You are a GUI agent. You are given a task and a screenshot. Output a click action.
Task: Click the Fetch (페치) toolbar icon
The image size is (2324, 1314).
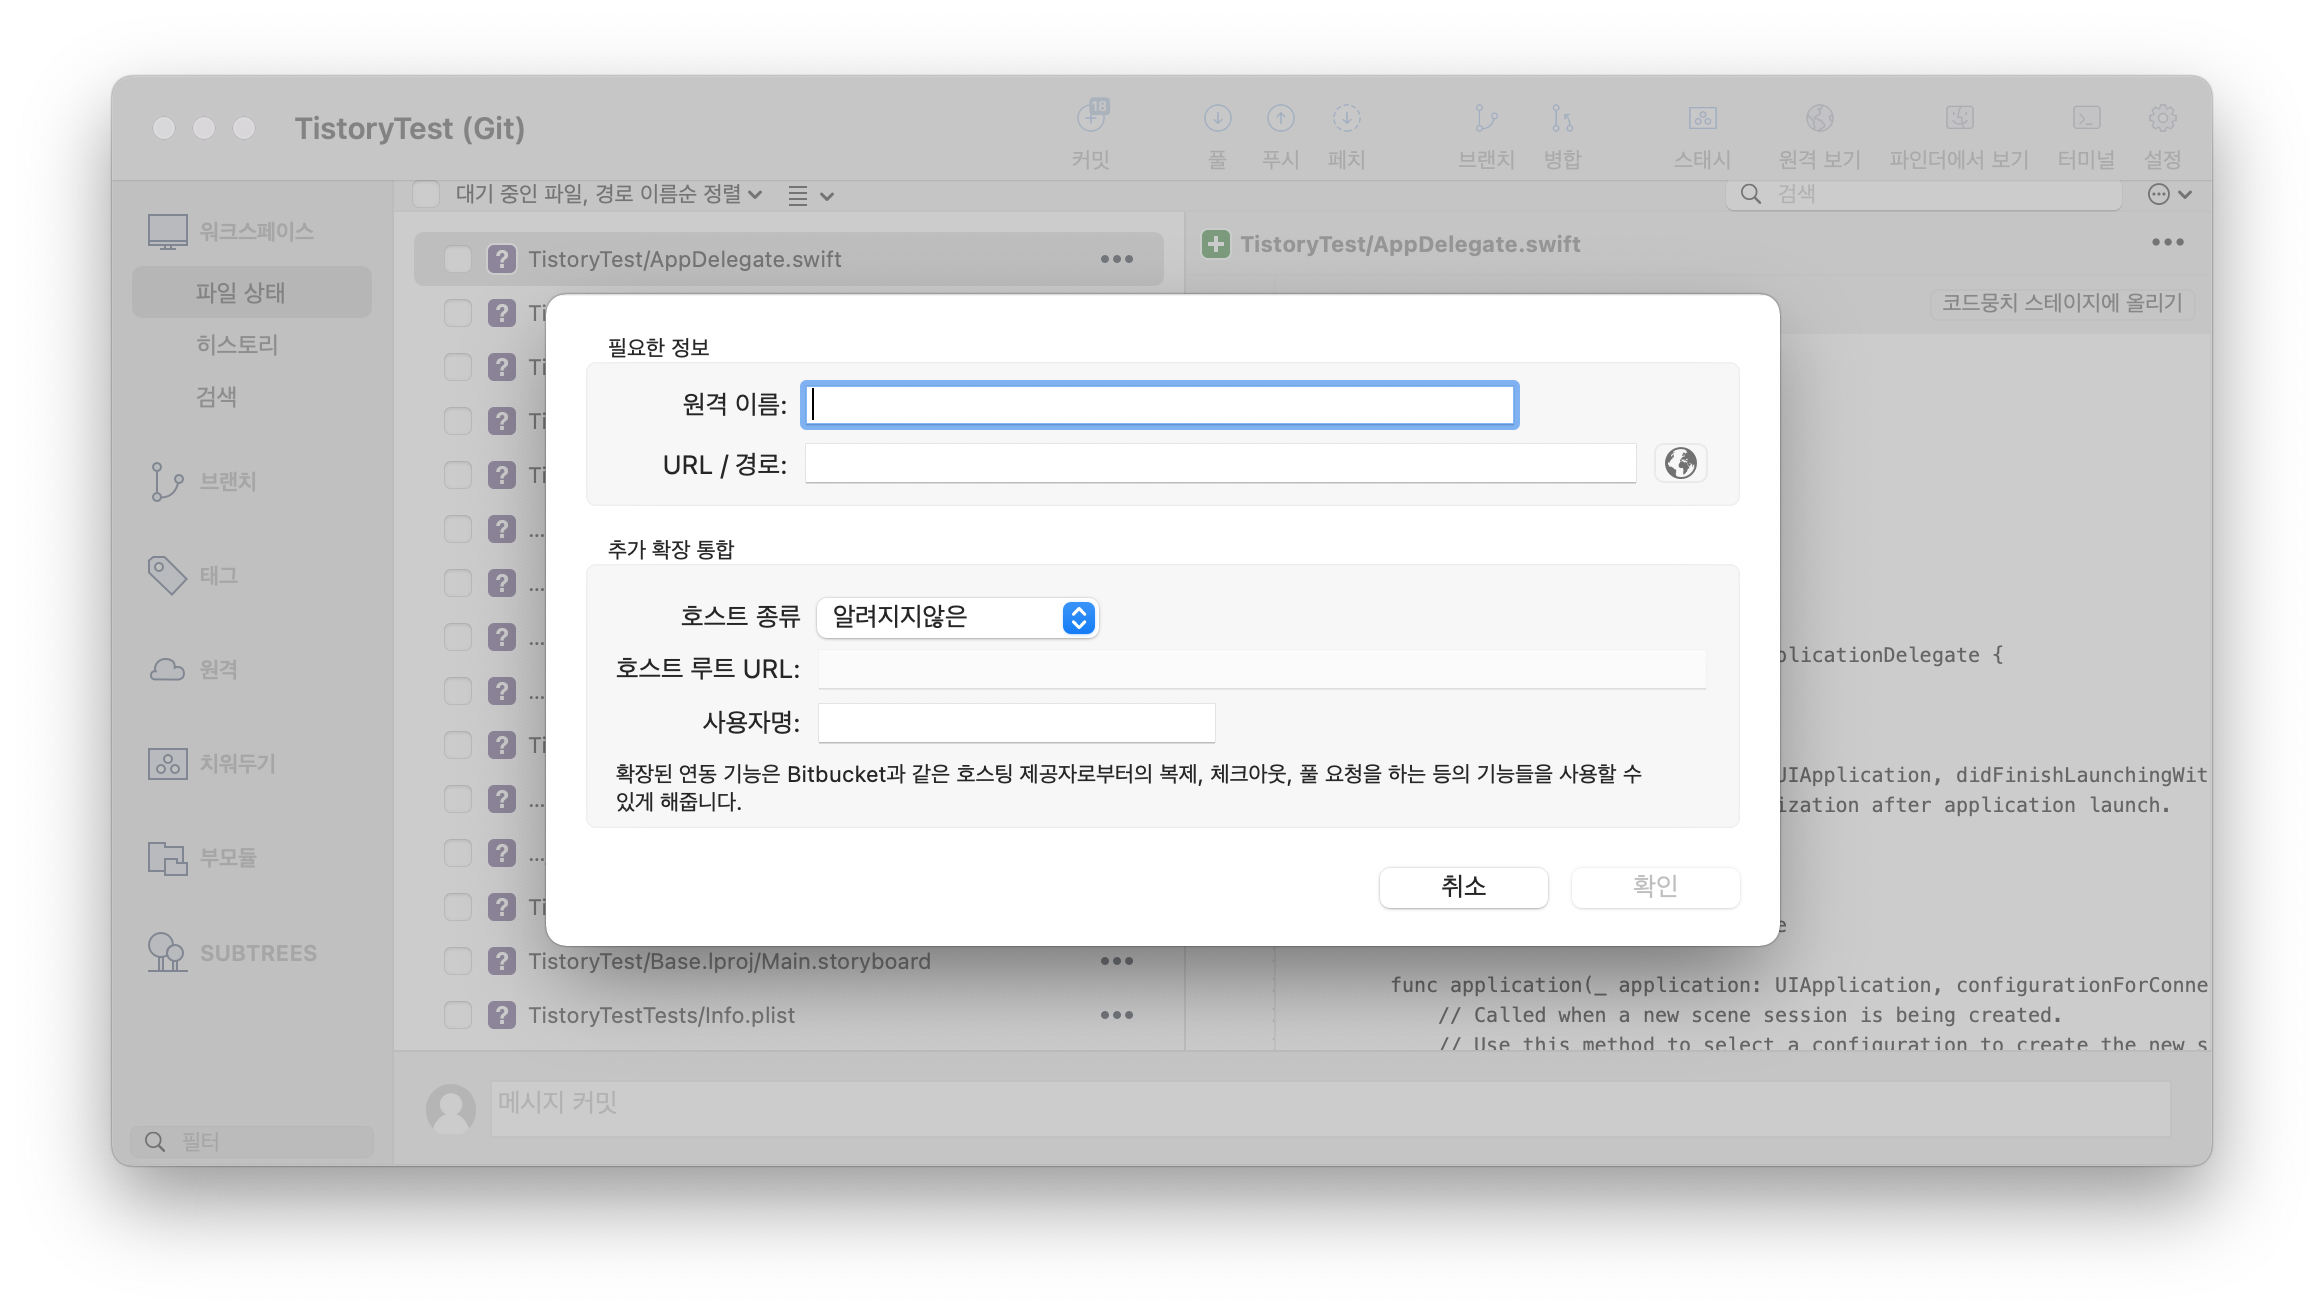(1346, 120)
